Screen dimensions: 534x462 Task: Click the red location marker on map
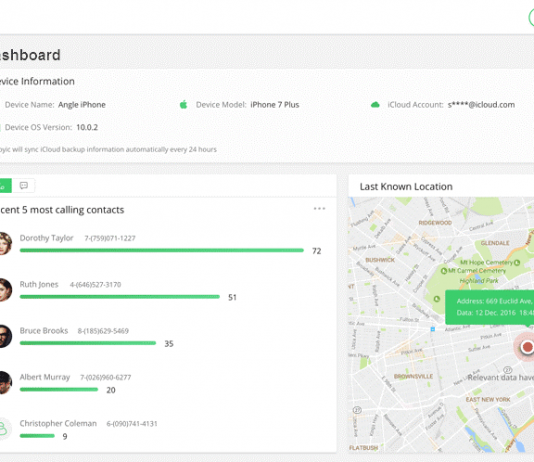[527, 347]
